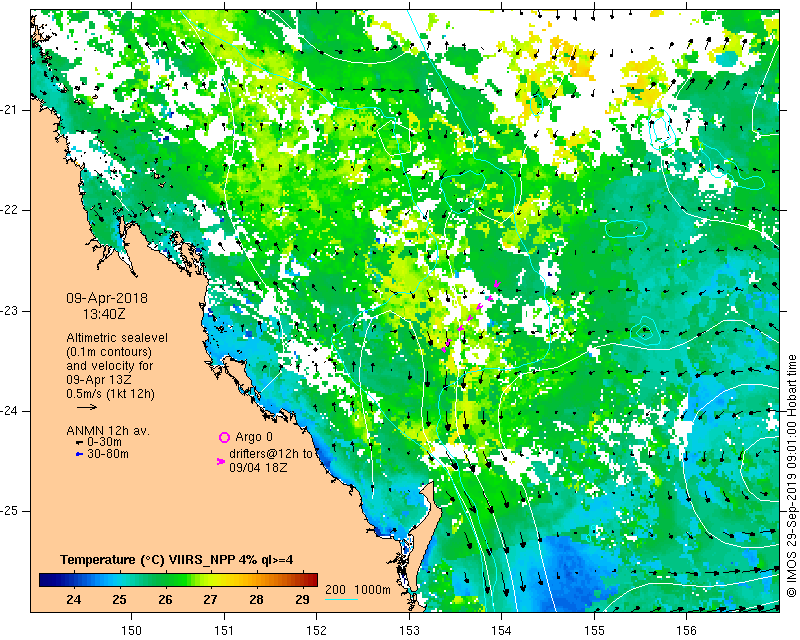This screenshot has height=640, width=800.
Task: Click the black 0-30m ANMN legend marker
Action: (x=79, y=442)
